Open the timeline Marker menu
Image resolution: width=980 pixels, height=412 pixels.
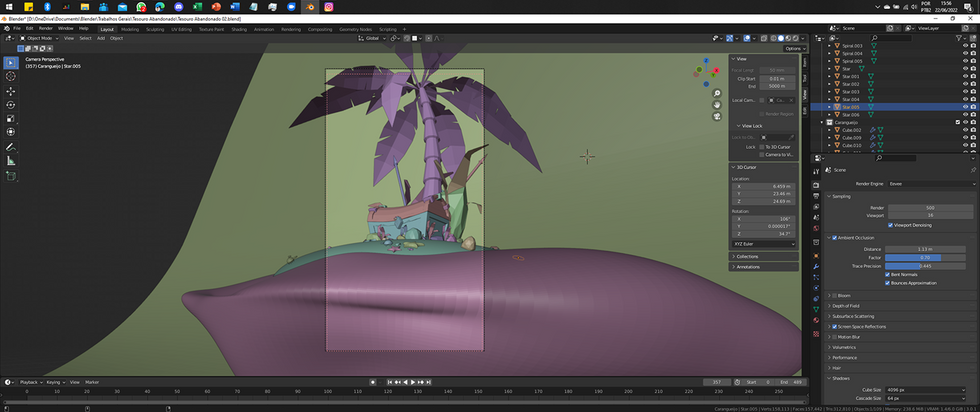[x=92, y=382]
